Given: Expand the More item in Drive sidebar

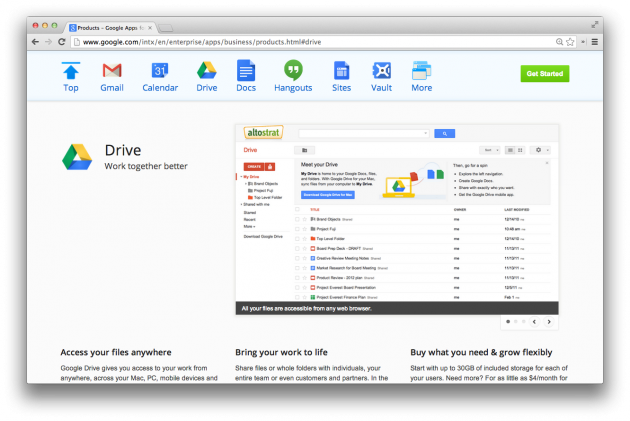Looking at the screenshot, I should 249,227.
